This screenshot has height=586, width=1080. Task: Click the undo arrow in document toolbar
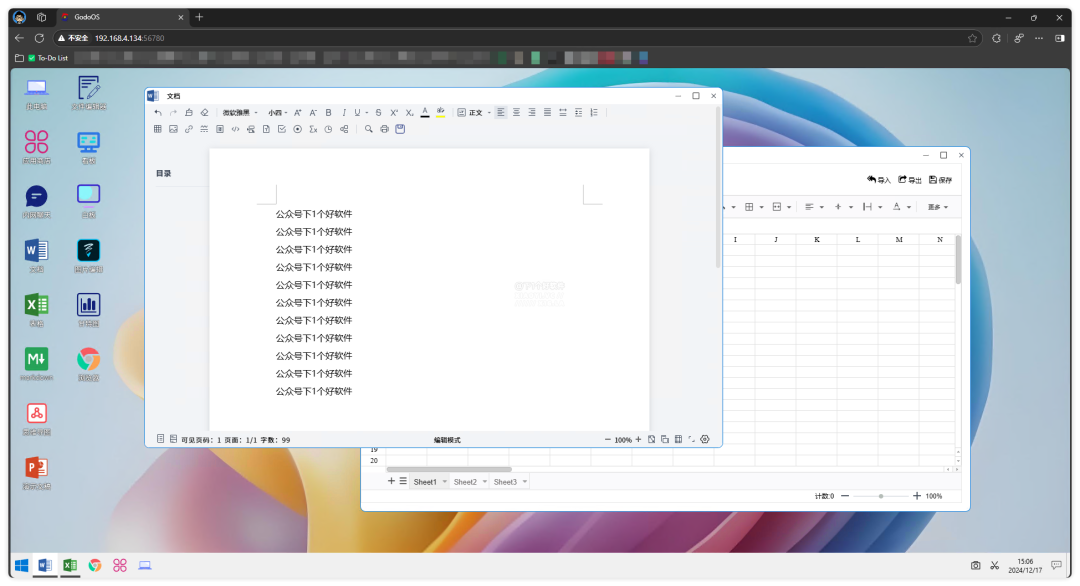point(158,113)
